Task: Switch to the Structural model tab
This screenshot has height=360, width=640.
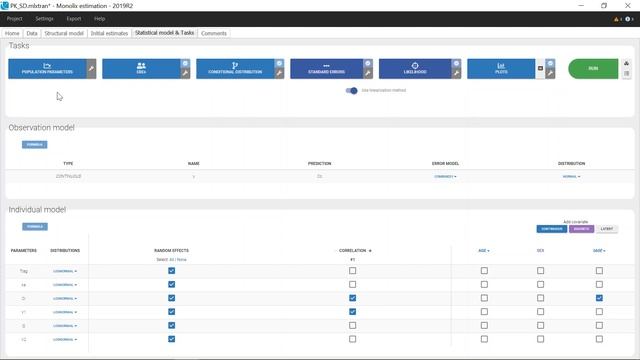Action: [x=64, y=33]
